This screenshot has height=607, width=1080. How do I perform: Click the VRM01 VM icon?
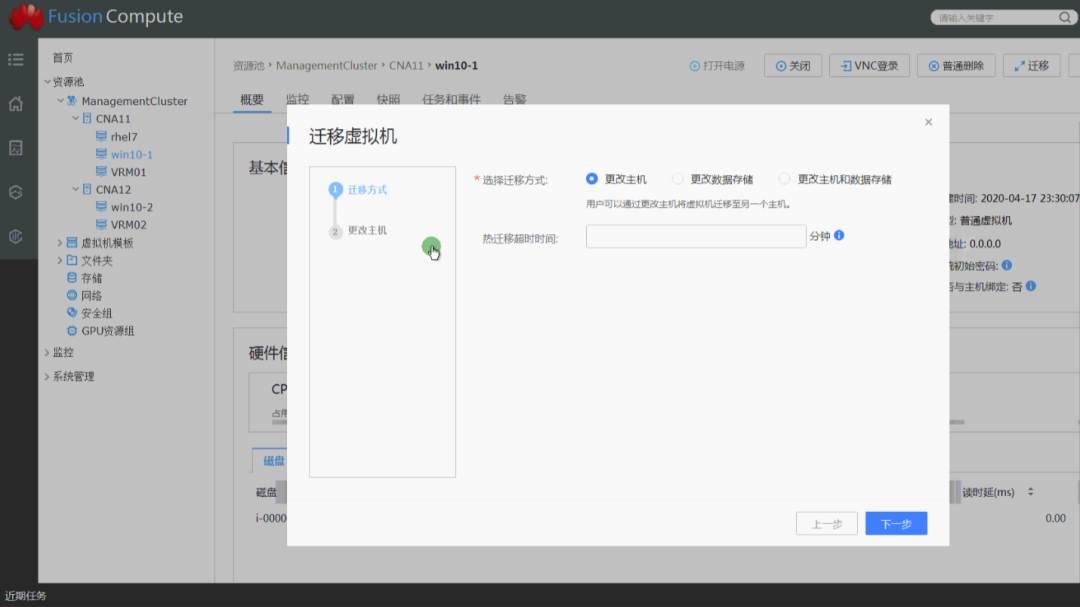click(x=101, y=172)
